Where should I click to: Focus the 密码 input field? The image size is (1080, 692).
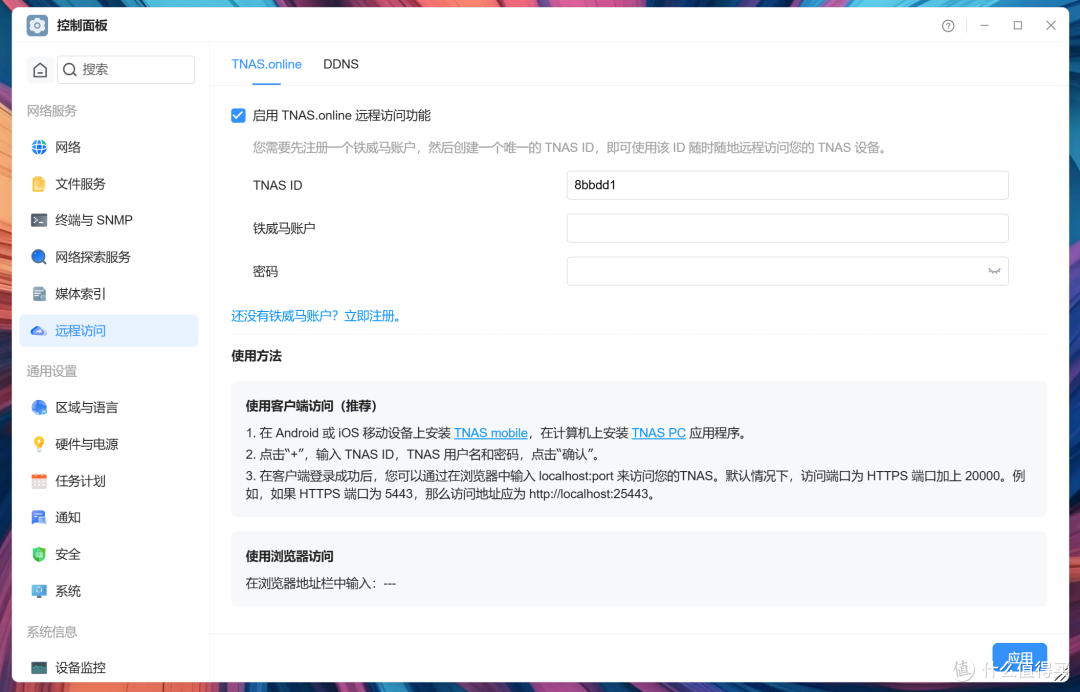[x=787, y=271]
